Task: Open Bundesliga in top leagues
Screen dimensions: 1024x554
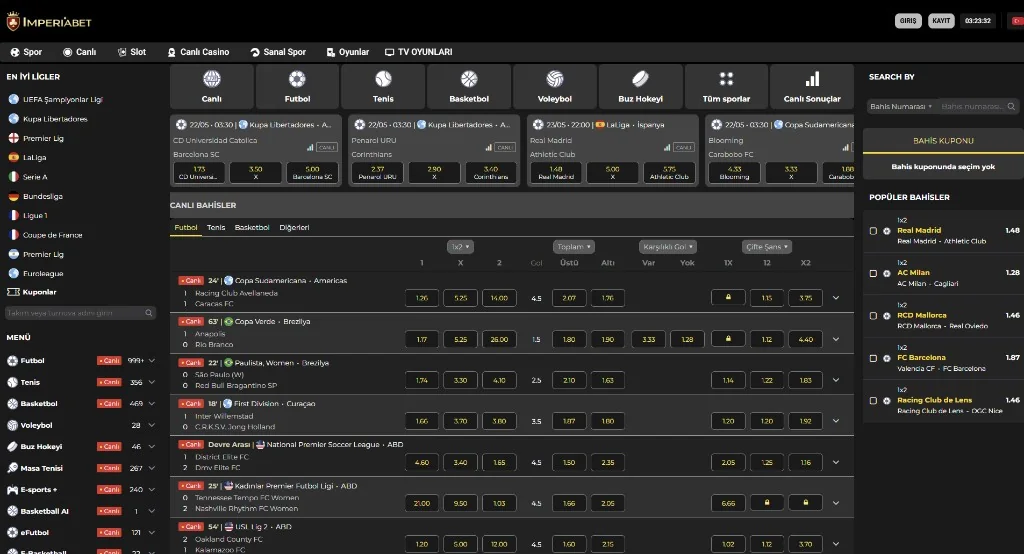Action: point(35,196)
